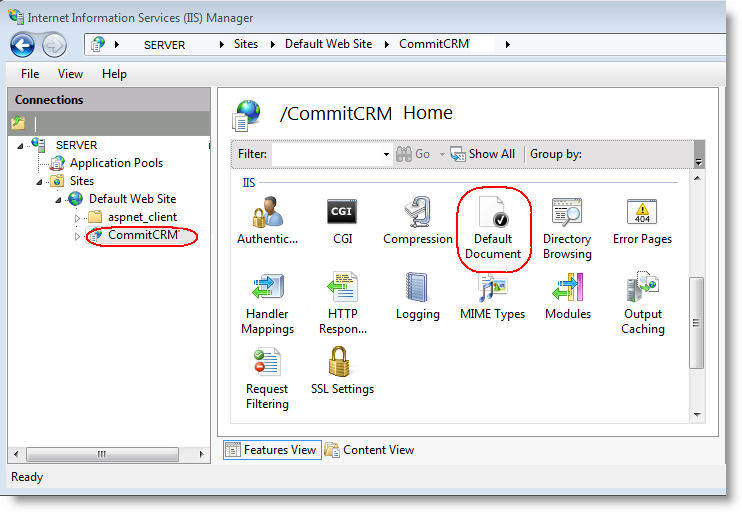742x512 pixels.
Task: Select Application Pools in the tree
Action: click(116, 163)
